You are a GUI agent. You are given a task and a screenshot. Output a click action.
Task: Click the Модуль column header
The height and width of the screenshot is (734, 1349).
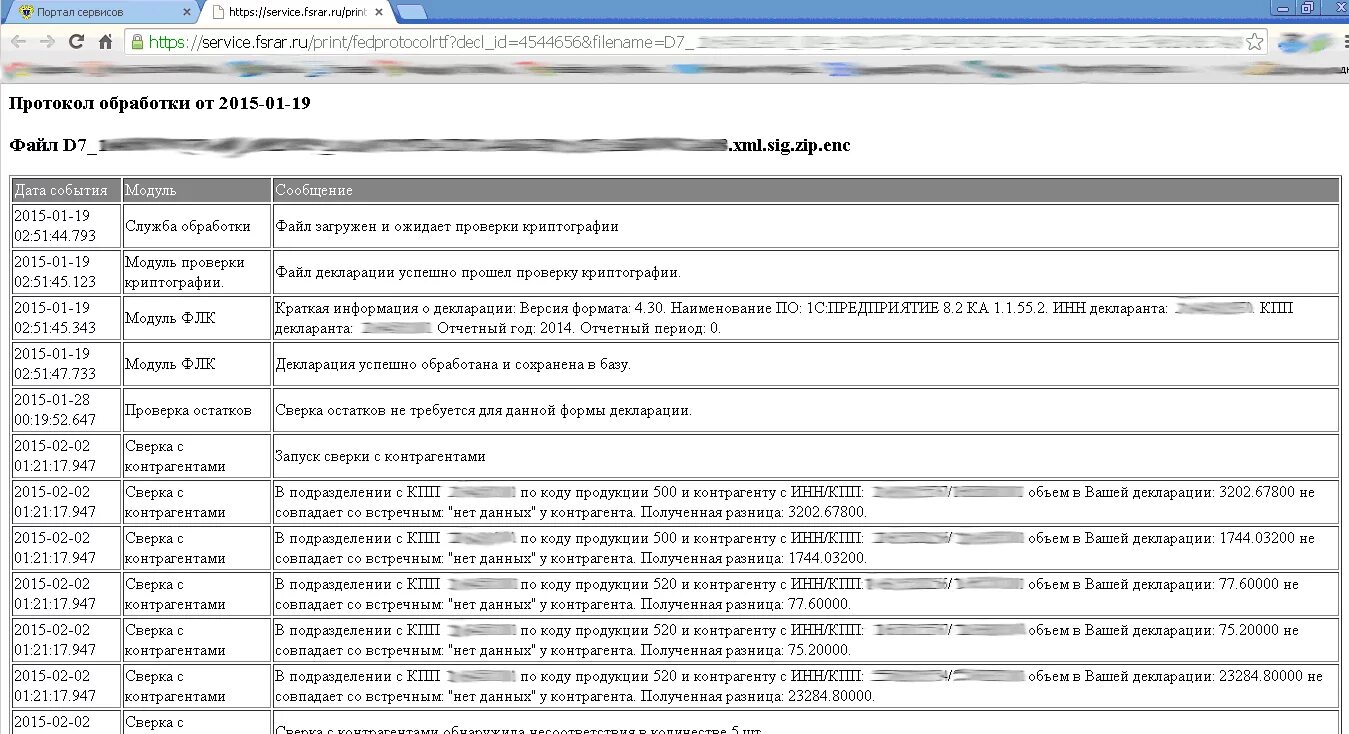[x=197, y=190]
